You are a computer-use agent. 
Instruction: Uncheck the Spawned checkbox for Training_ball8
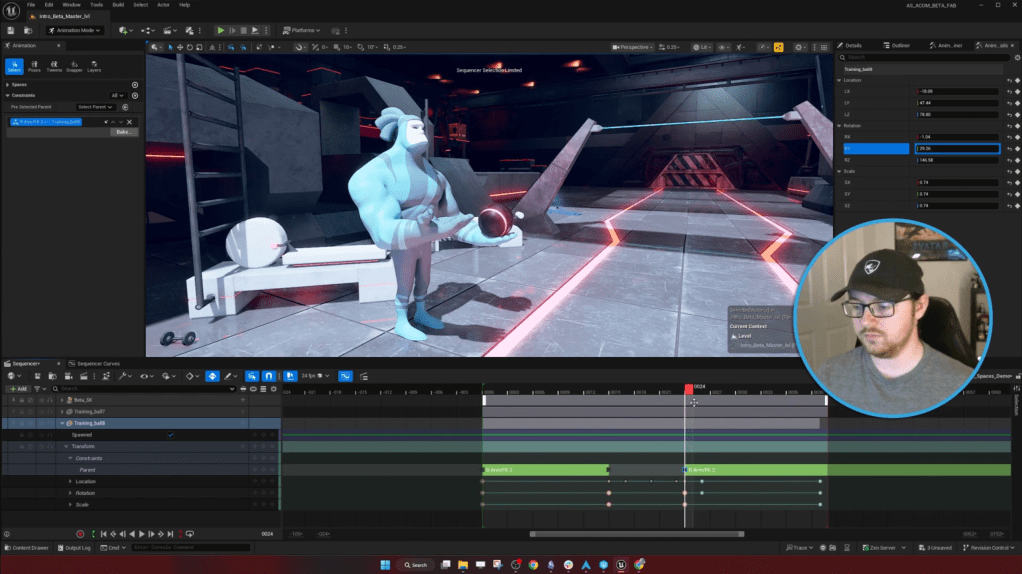171,435
